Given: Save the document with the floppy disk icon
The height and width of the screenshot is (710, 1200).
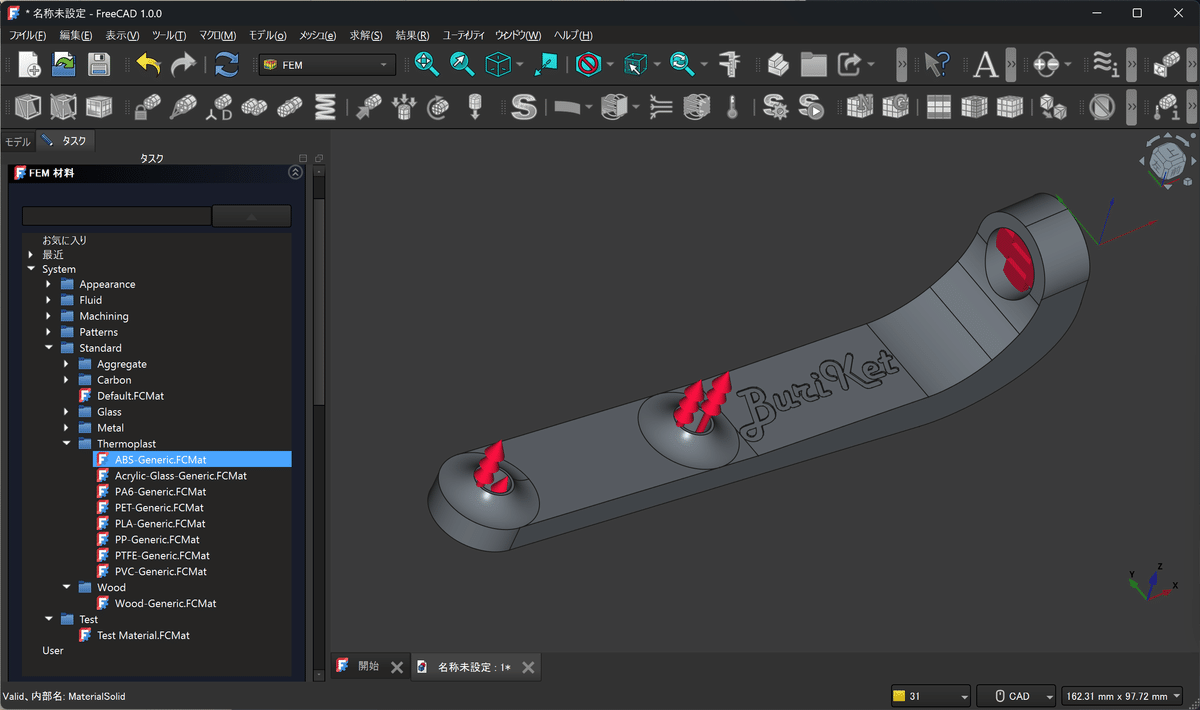Looking at the screenshot, I should pyautogui.click(x=98, y=64).
